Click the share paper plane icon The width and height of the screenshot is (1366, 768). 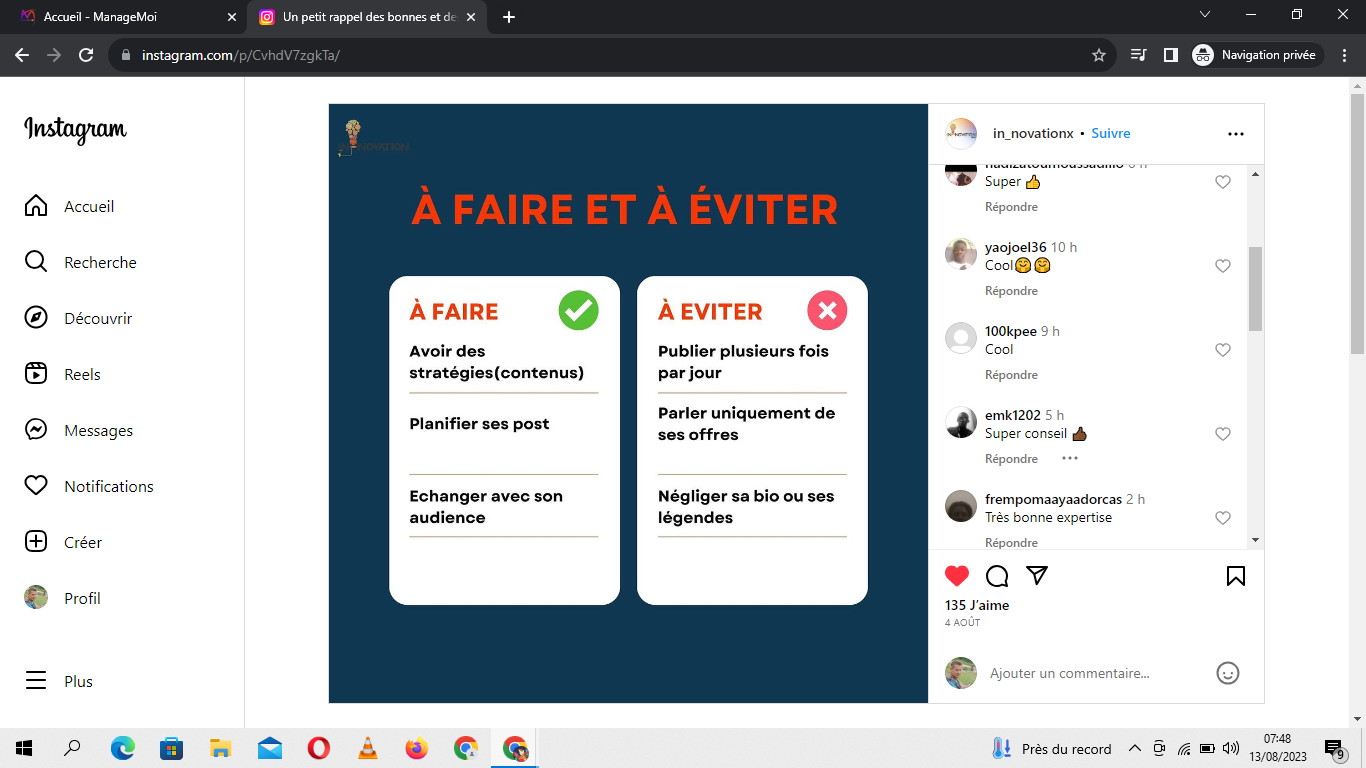1037,576
